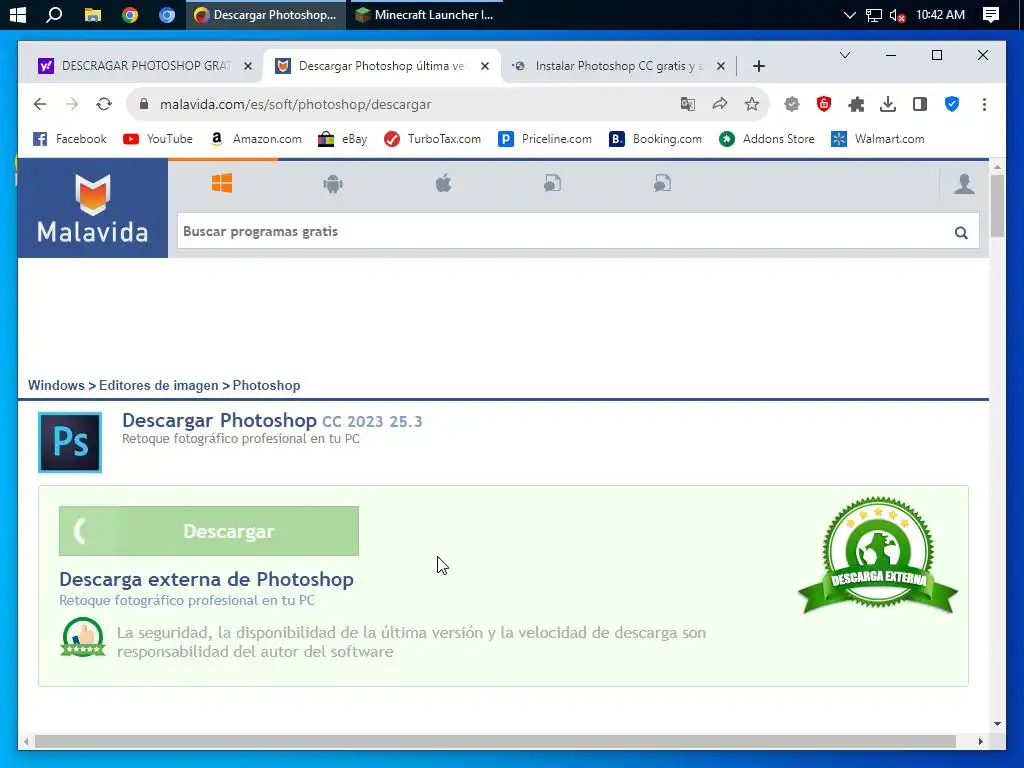This screenshot has height=768, width=1024.
Task: Switch to Minecraft Launcher taskbar window
Action: pyautogui.click(x=424, y=14)
